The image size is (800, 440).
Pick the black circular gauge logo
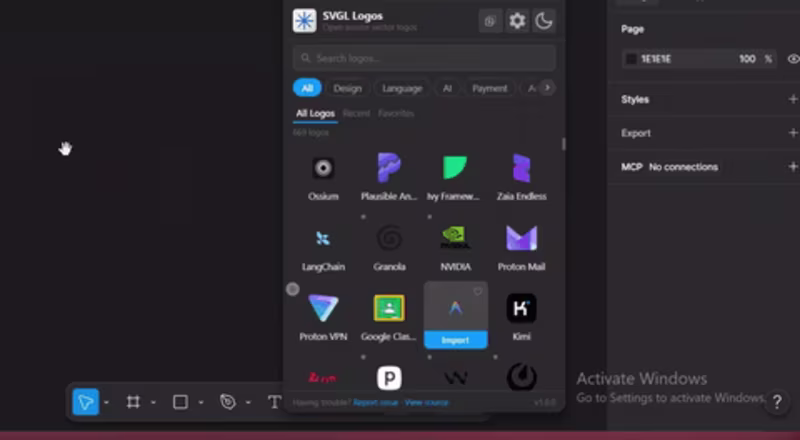point(521,378)
